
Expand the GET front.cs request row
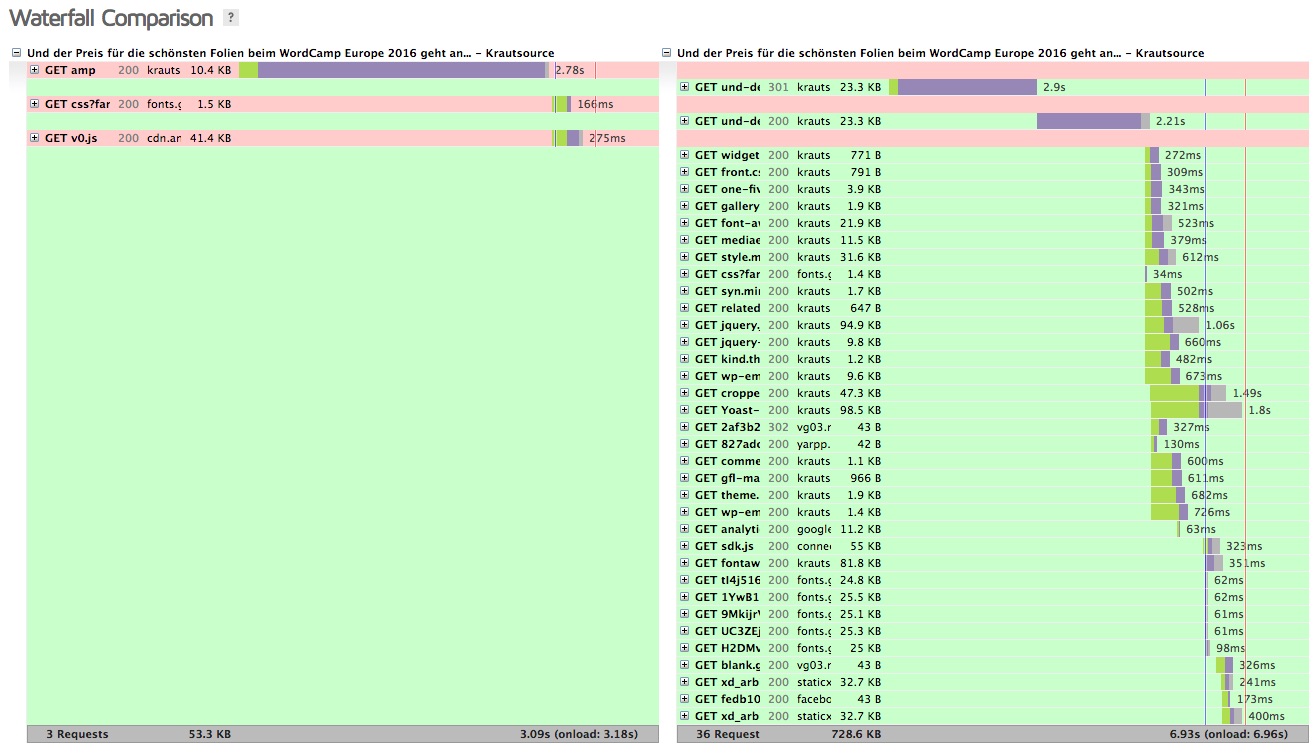pyautogui.click(x=685, y=172)
